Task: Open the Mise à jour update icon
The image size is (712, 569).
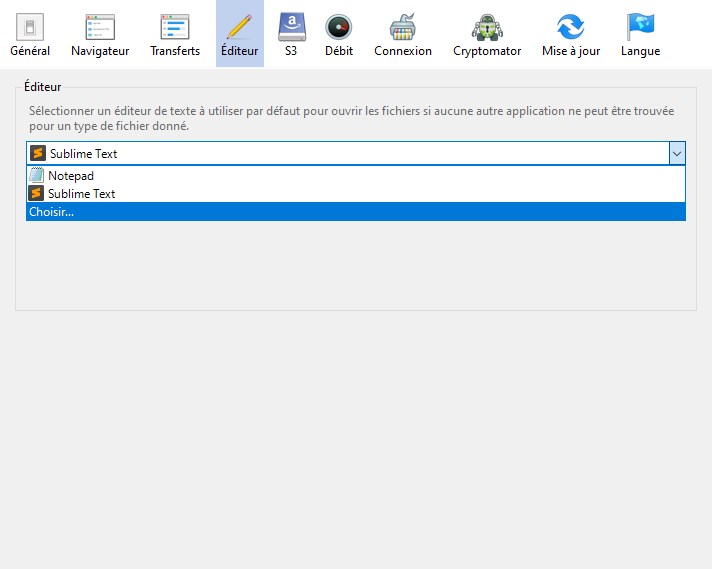Action: coord(571,27)
